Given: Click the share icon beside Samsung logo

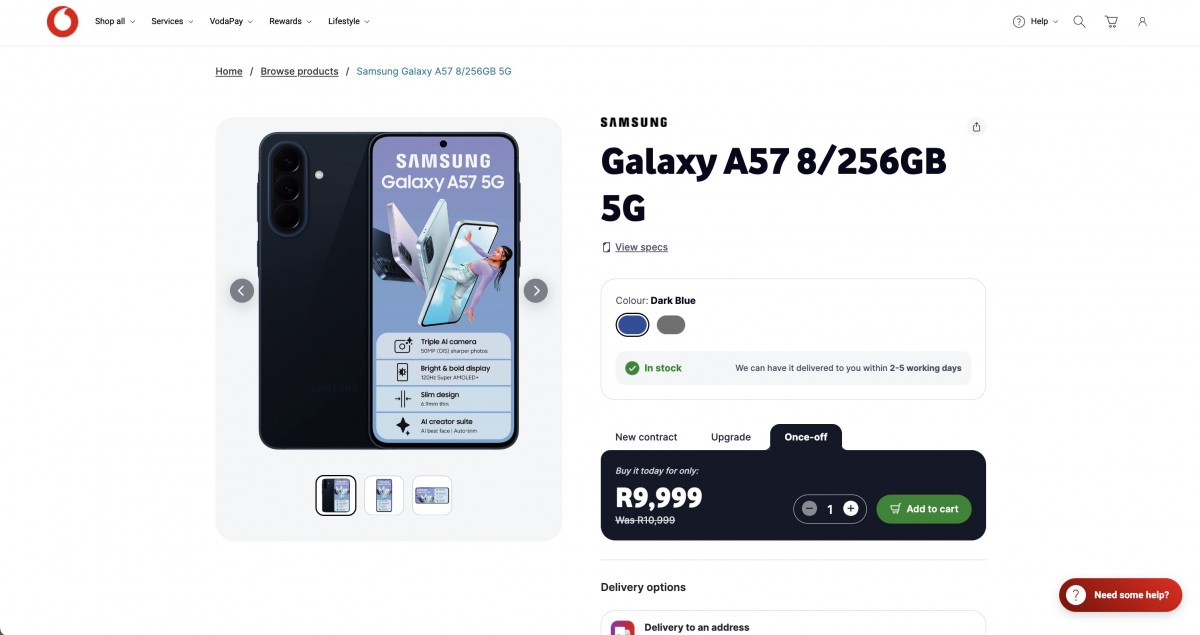Looking at the screenshot, I should coord(977,127).
